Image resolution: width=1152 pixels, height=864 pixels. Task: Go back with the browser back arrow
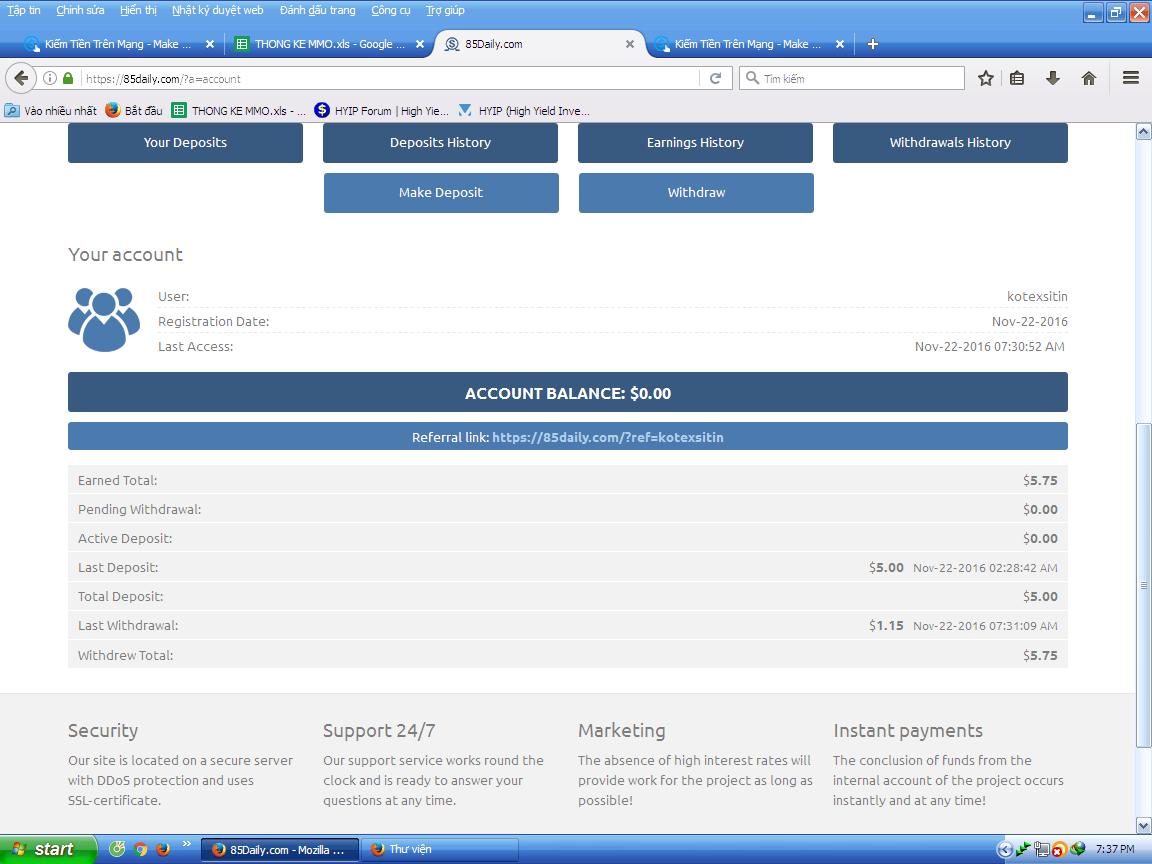(x=21, y=78)
